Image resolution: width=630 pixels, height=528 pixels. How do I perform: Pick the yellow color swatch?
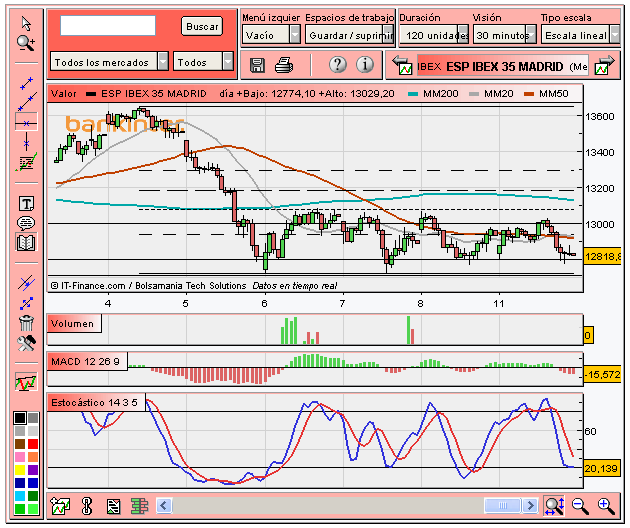coord(20,470)
